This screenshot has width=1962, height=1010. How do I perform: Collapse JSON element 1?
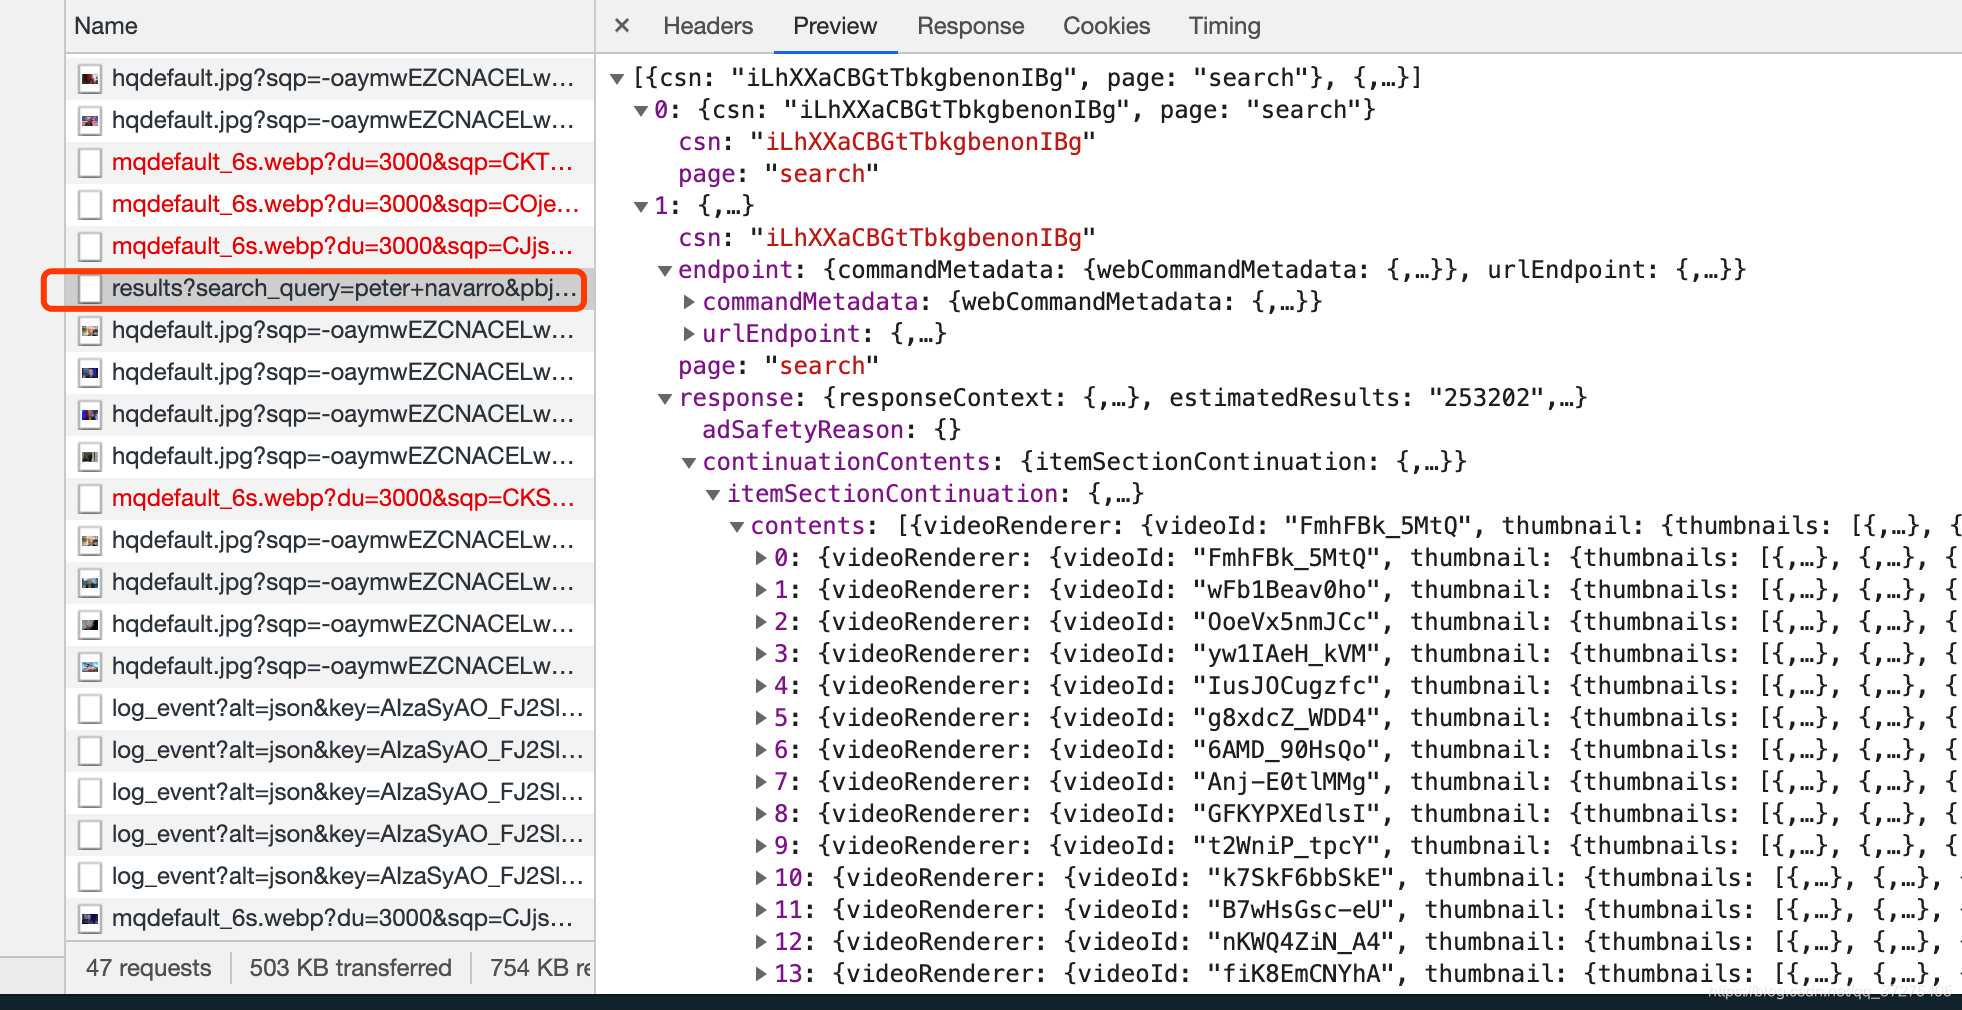pyautogui.click(x=642, y=206)
